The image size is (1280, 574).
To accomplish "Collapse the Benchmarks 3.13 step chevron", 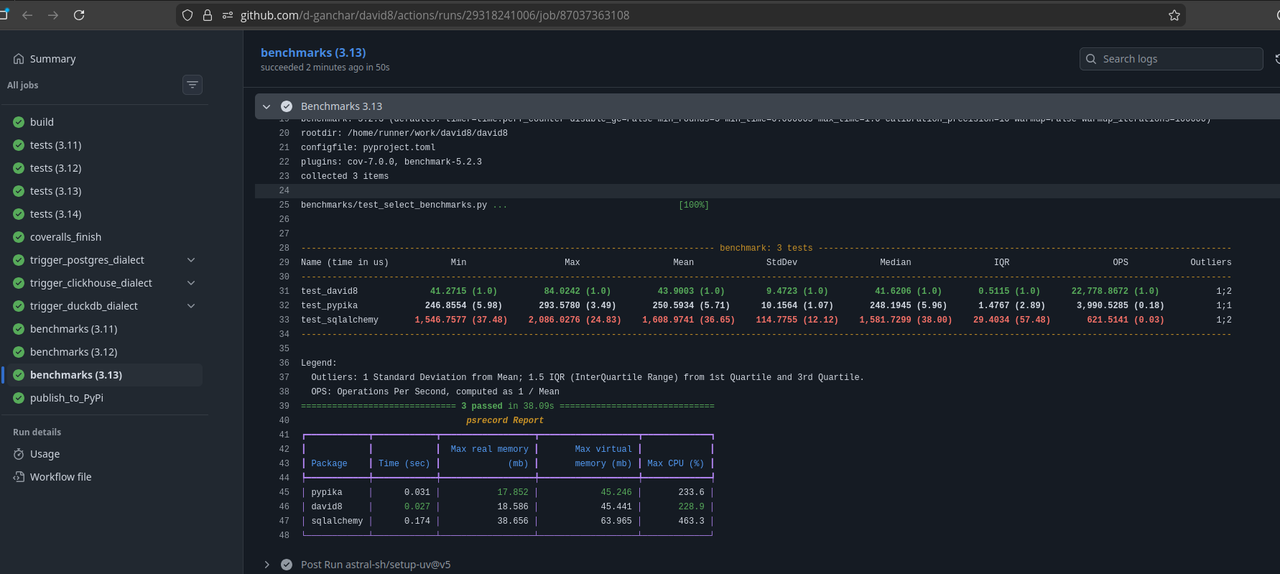I will pyautogui.click(x=267, y=106).
